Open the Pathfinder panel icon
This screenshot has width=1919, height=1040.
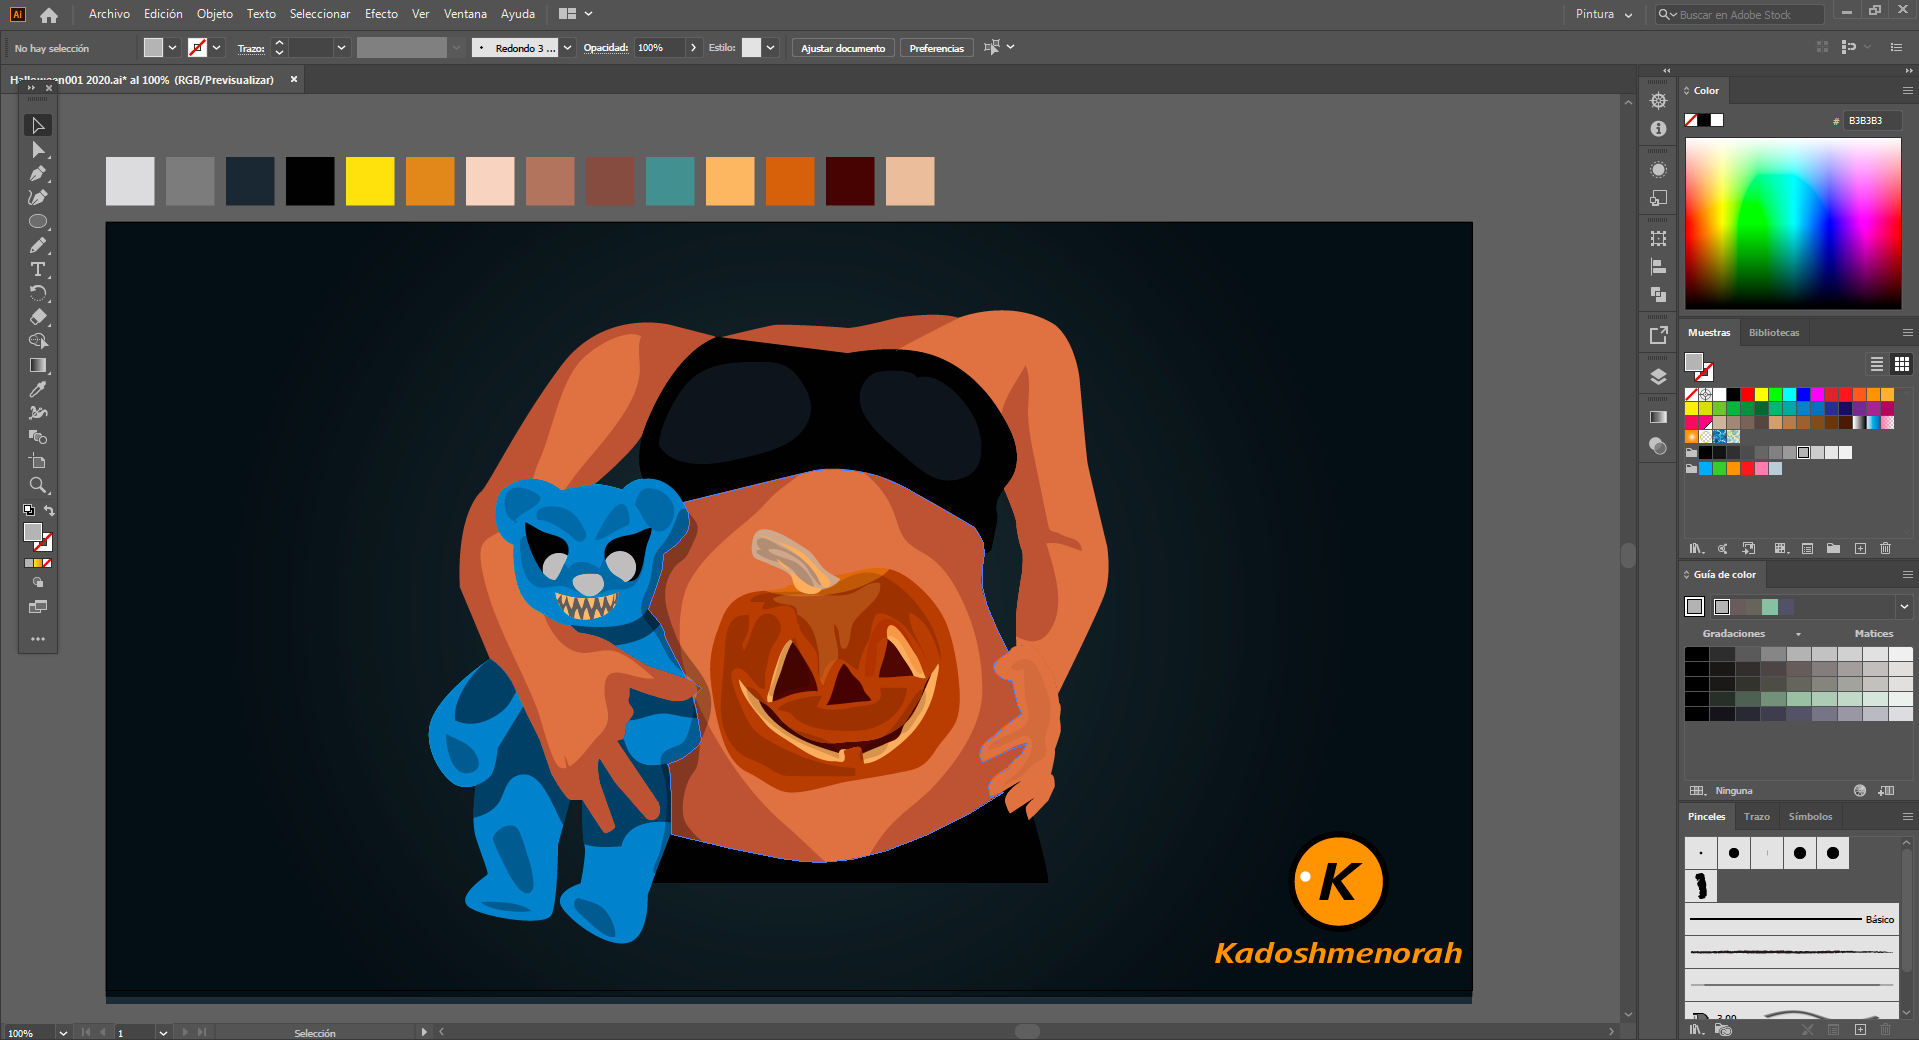[1658, 295]
